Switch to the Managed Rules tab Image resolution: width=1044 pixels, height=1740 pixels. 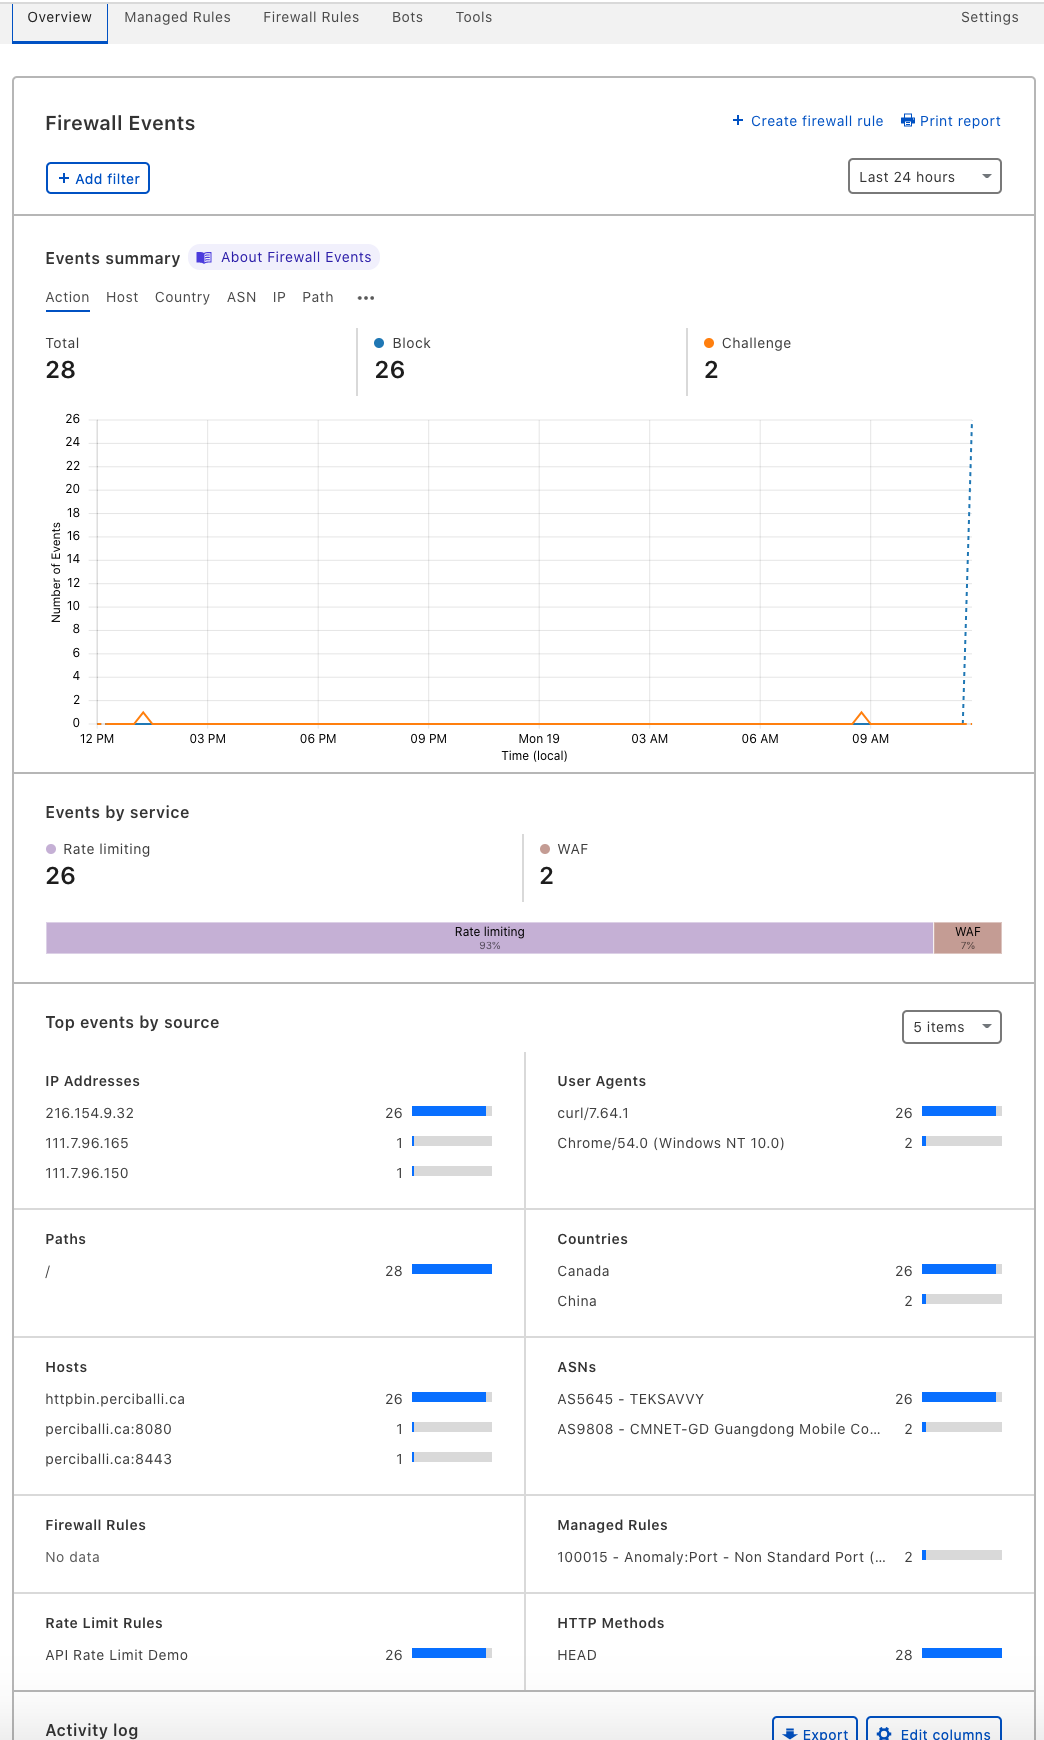pyautogui.click(x=177, y=17)
